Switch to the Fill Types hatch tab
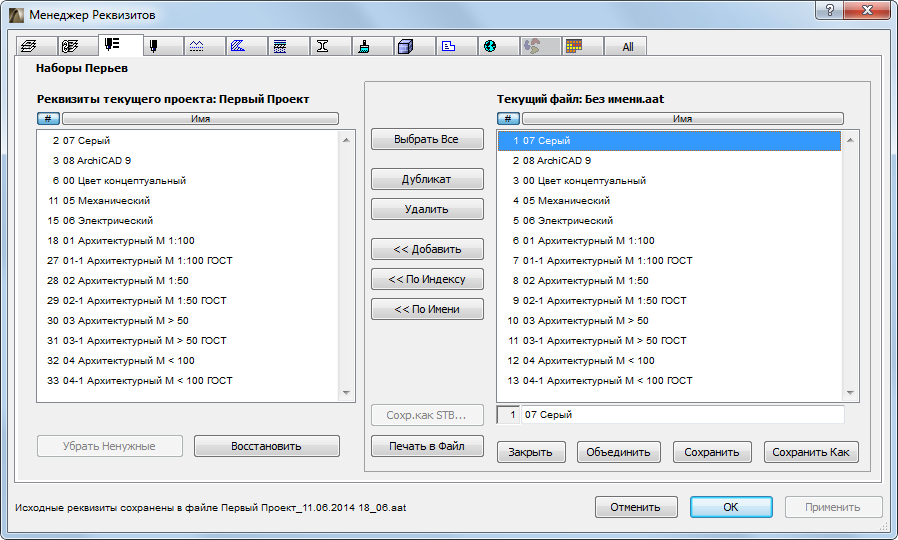 [246, 46]
